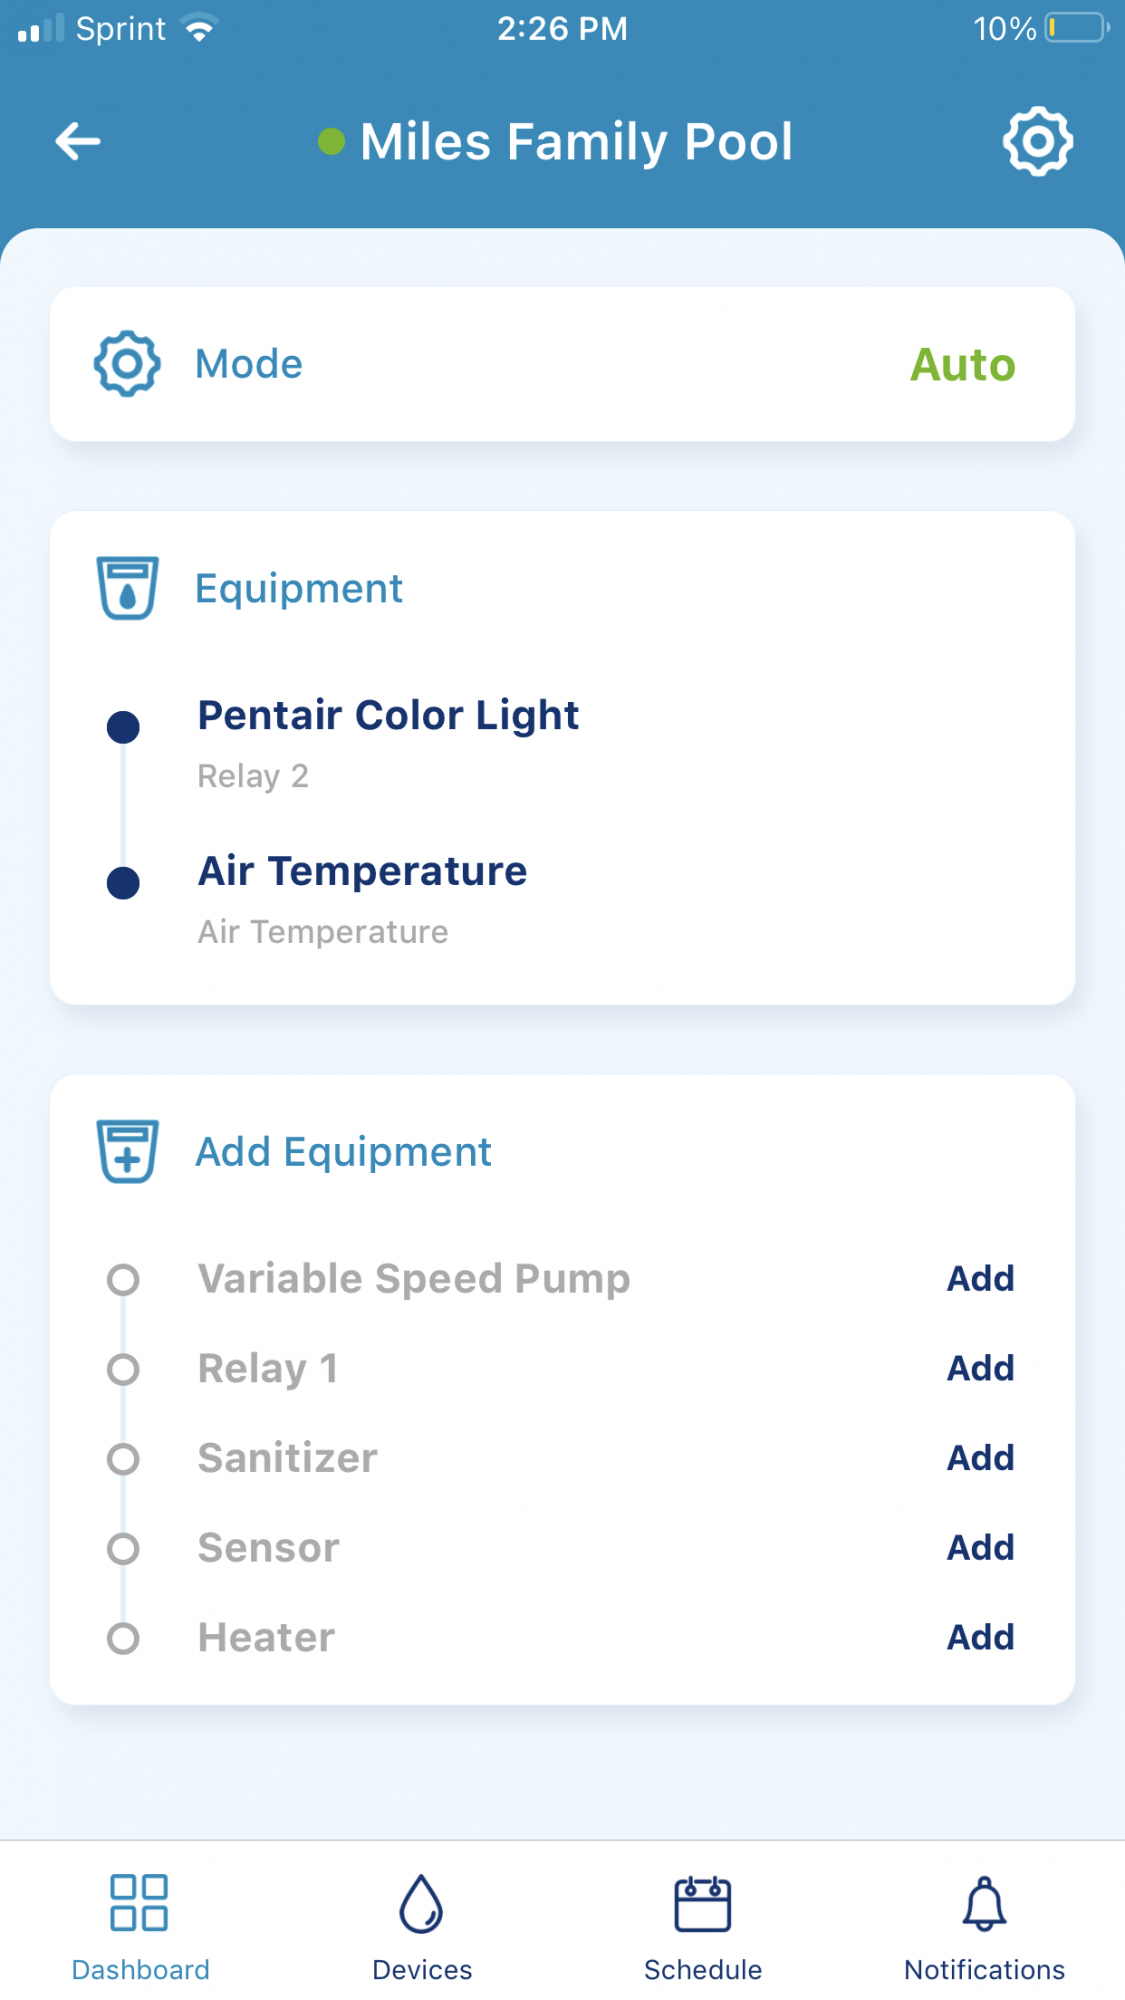Open the Schedule calendar icon
The image size is (1125, 2000).
coord(703,1903)
